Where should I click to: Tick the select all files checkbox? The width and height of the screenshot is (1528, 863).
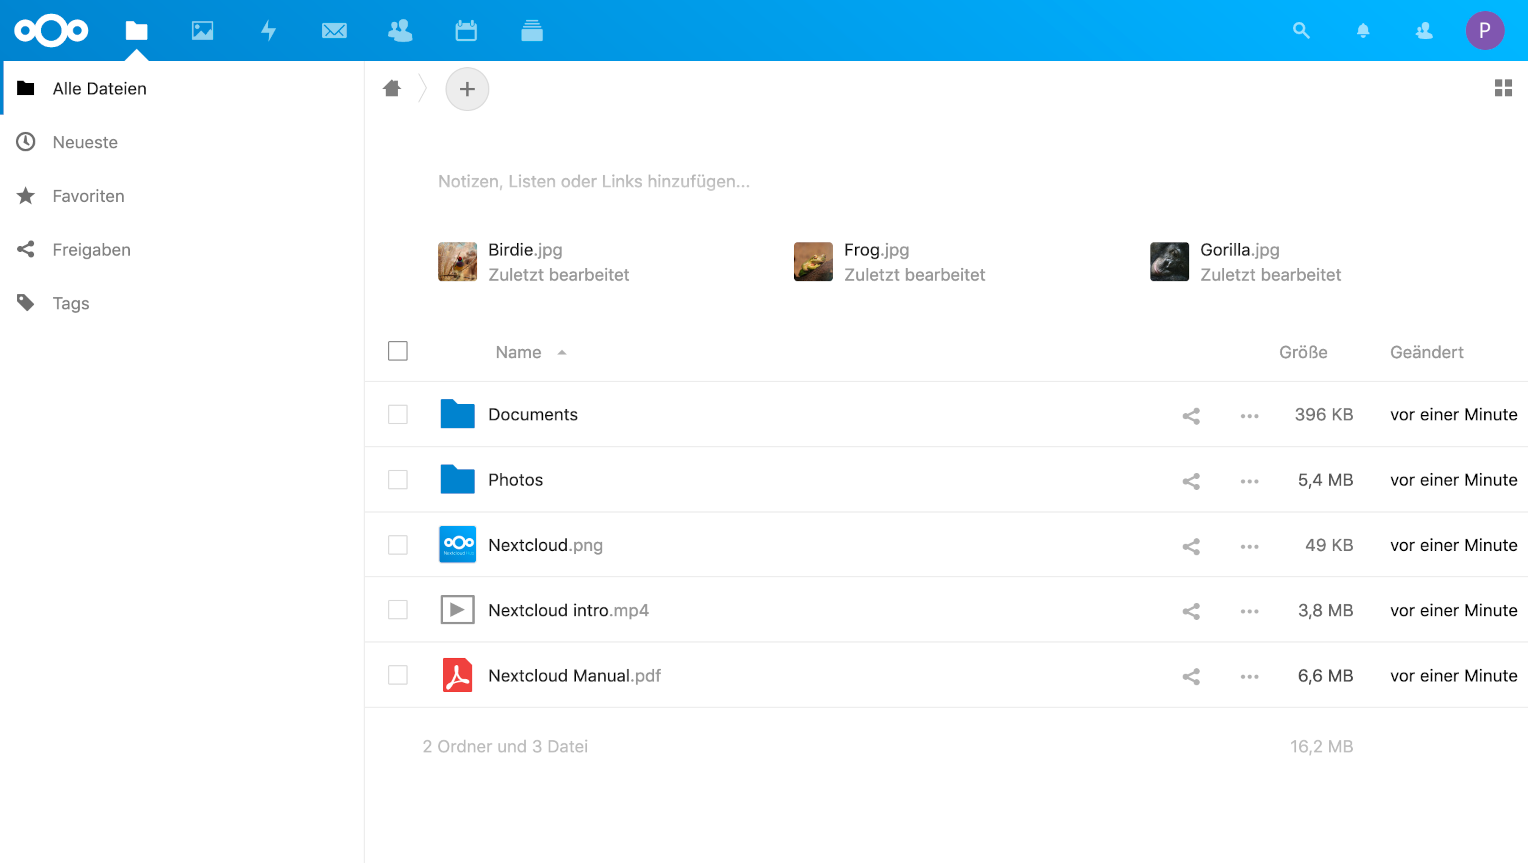pos(398,351)
